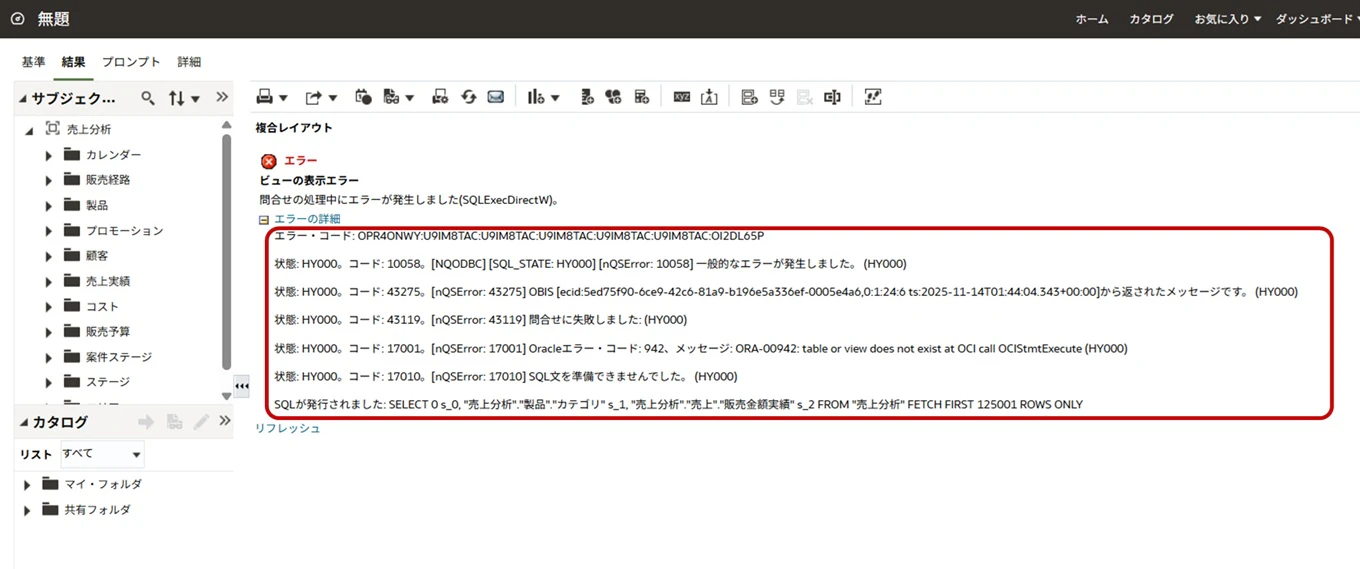Click the create compound layout icon
Screen dimensions: 1360x569
[749, 97]
